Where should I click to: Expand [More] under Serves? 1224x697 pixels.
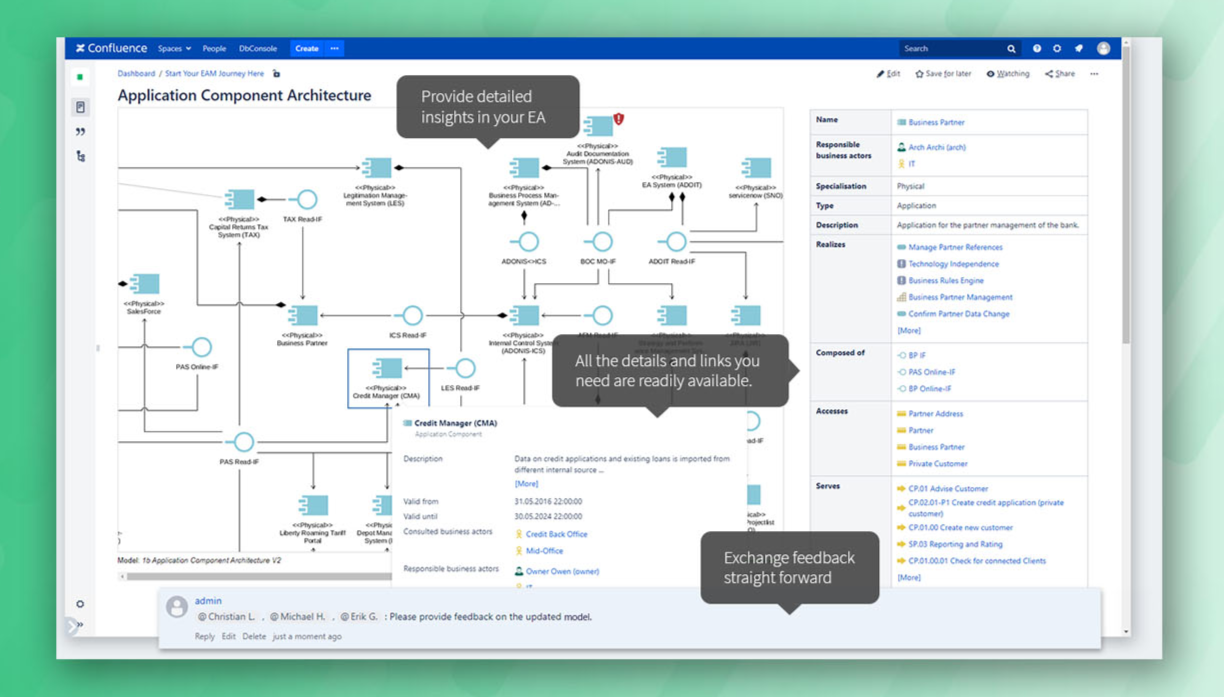coord(909,577)
